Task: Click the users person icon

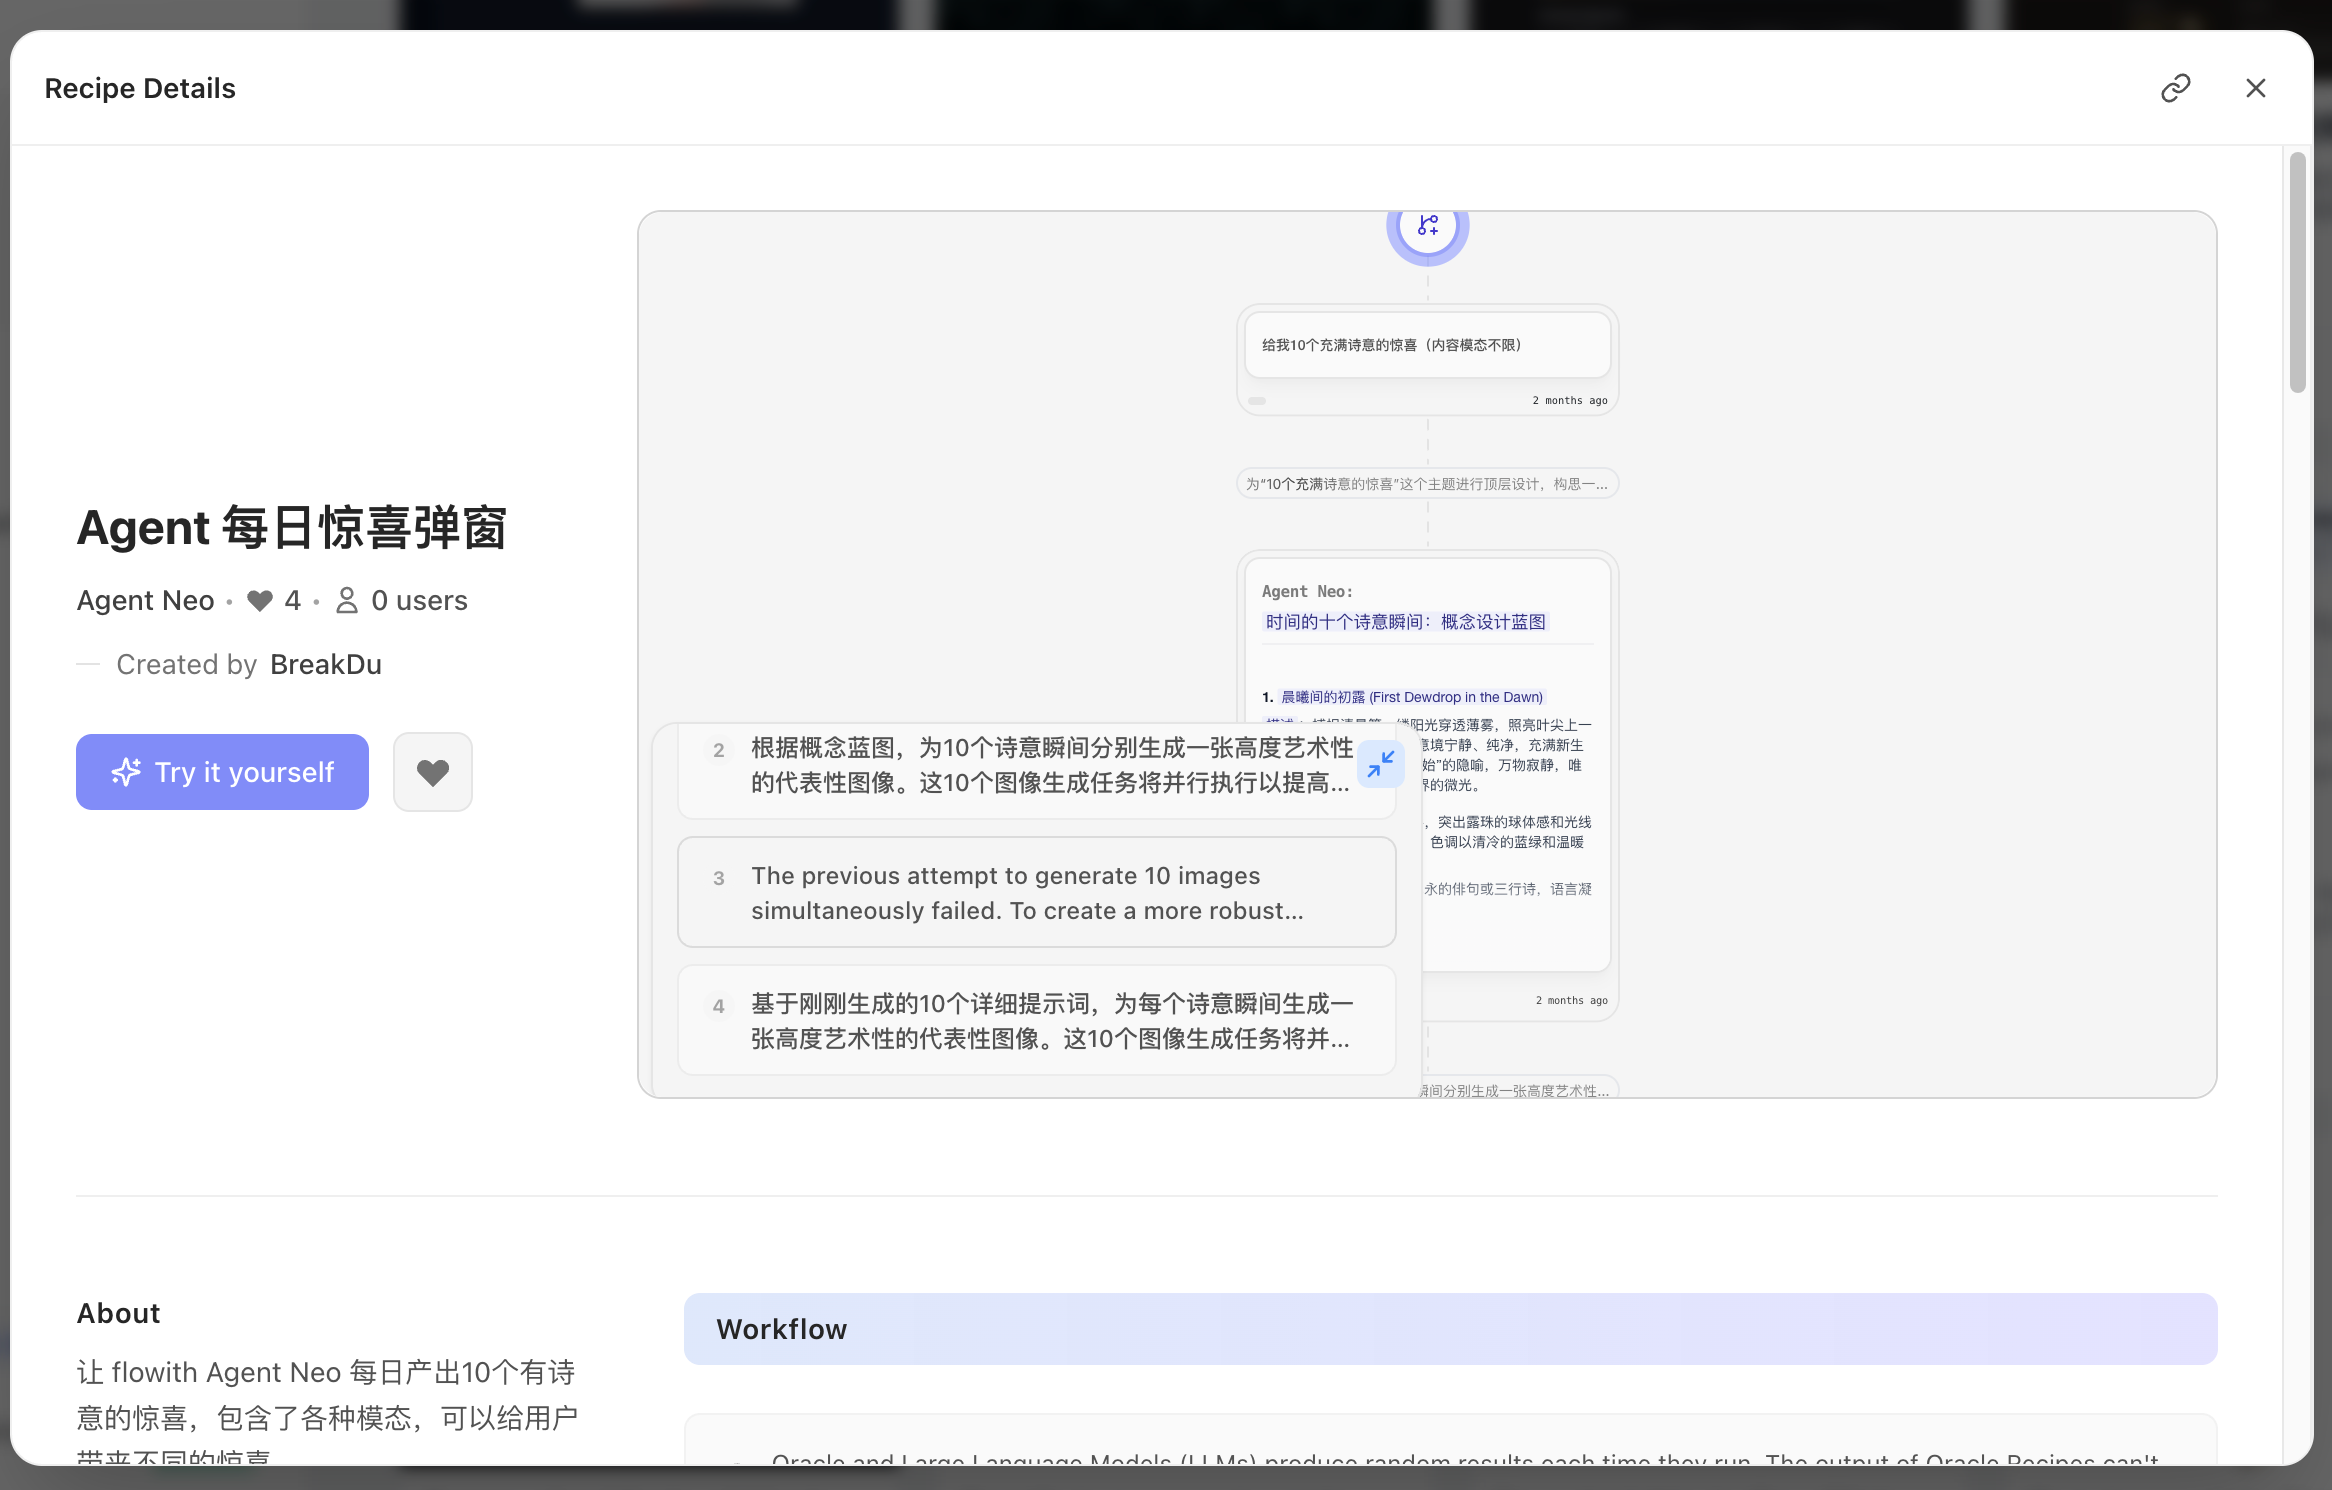Action: (347, 600)
